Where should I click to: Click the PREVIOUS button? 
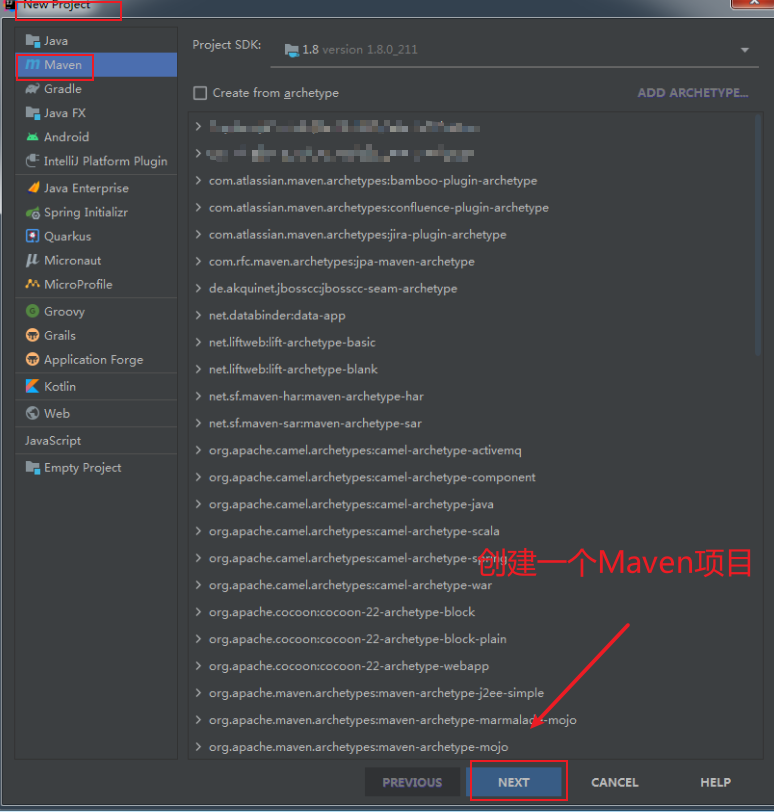(x=412, y=782)
